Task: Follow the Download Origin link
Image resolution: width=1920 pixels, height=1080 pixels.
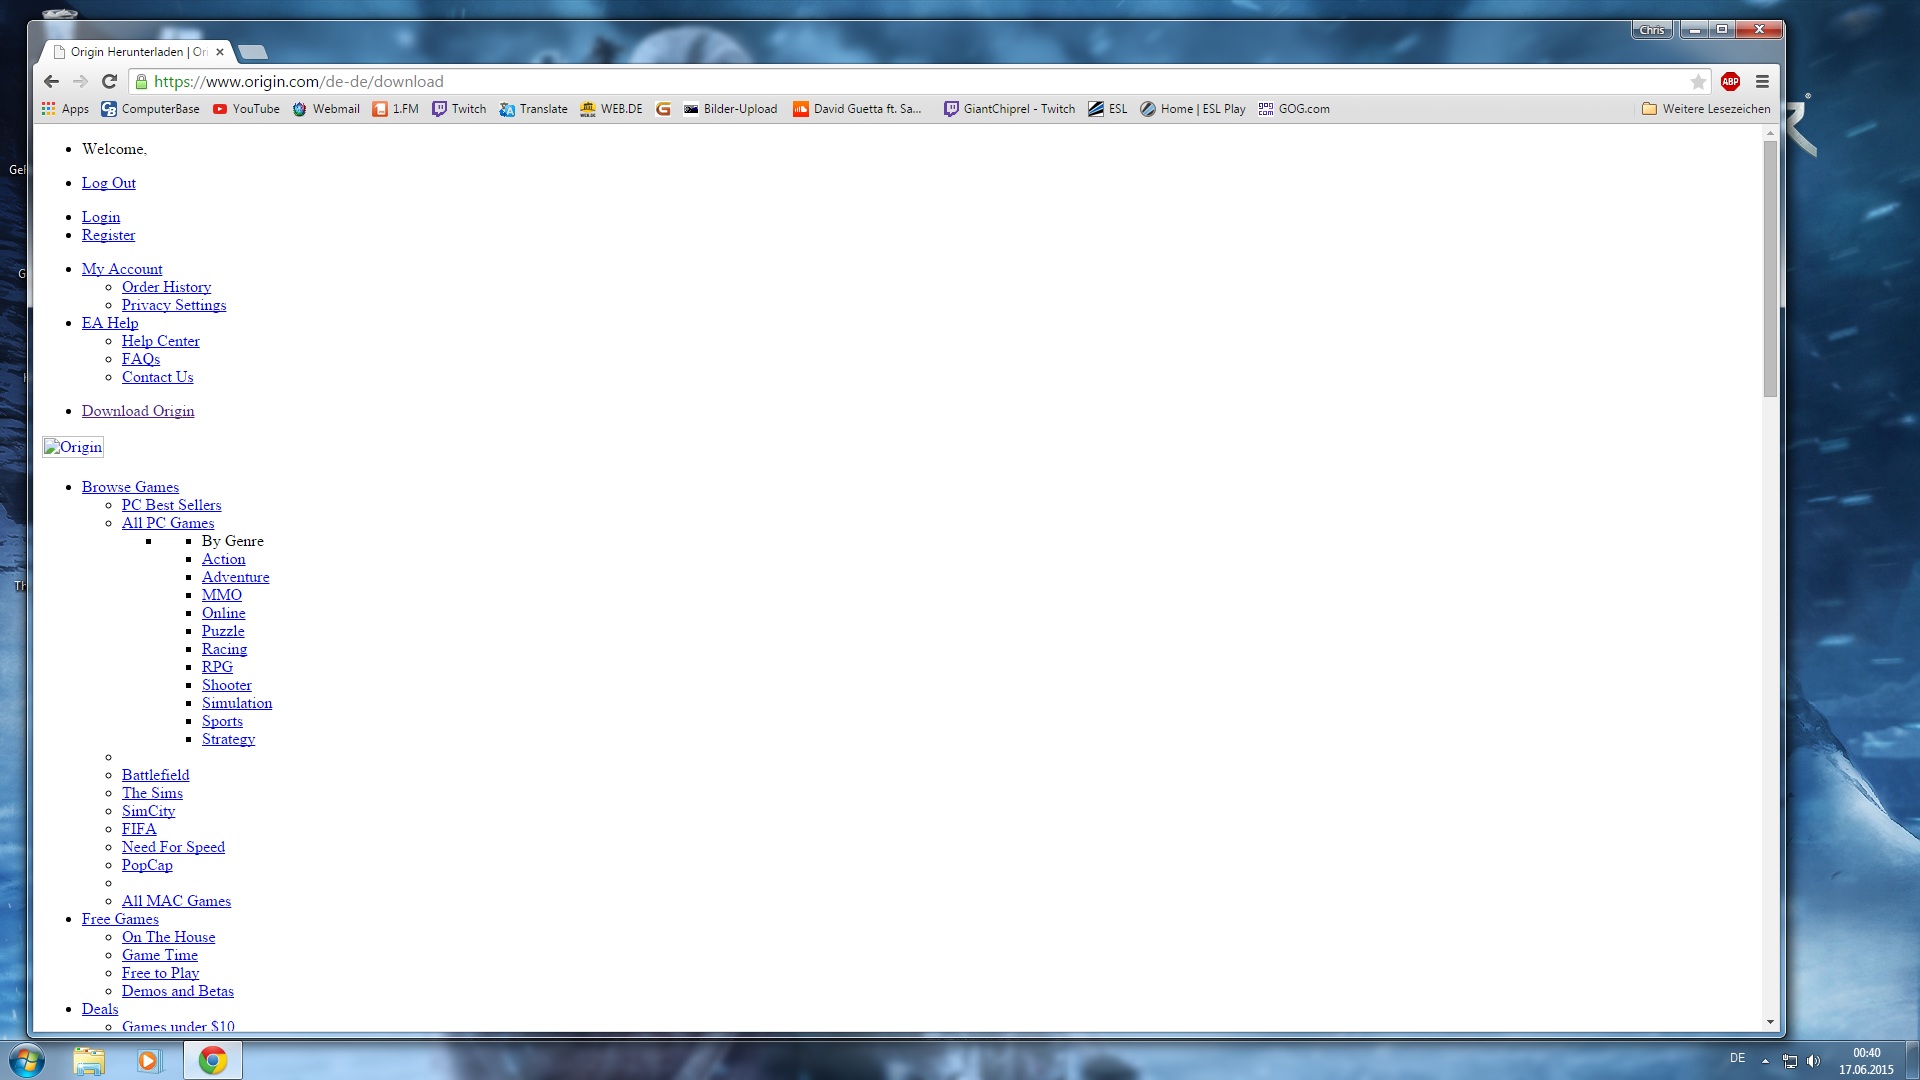Action: coord(138,411)
